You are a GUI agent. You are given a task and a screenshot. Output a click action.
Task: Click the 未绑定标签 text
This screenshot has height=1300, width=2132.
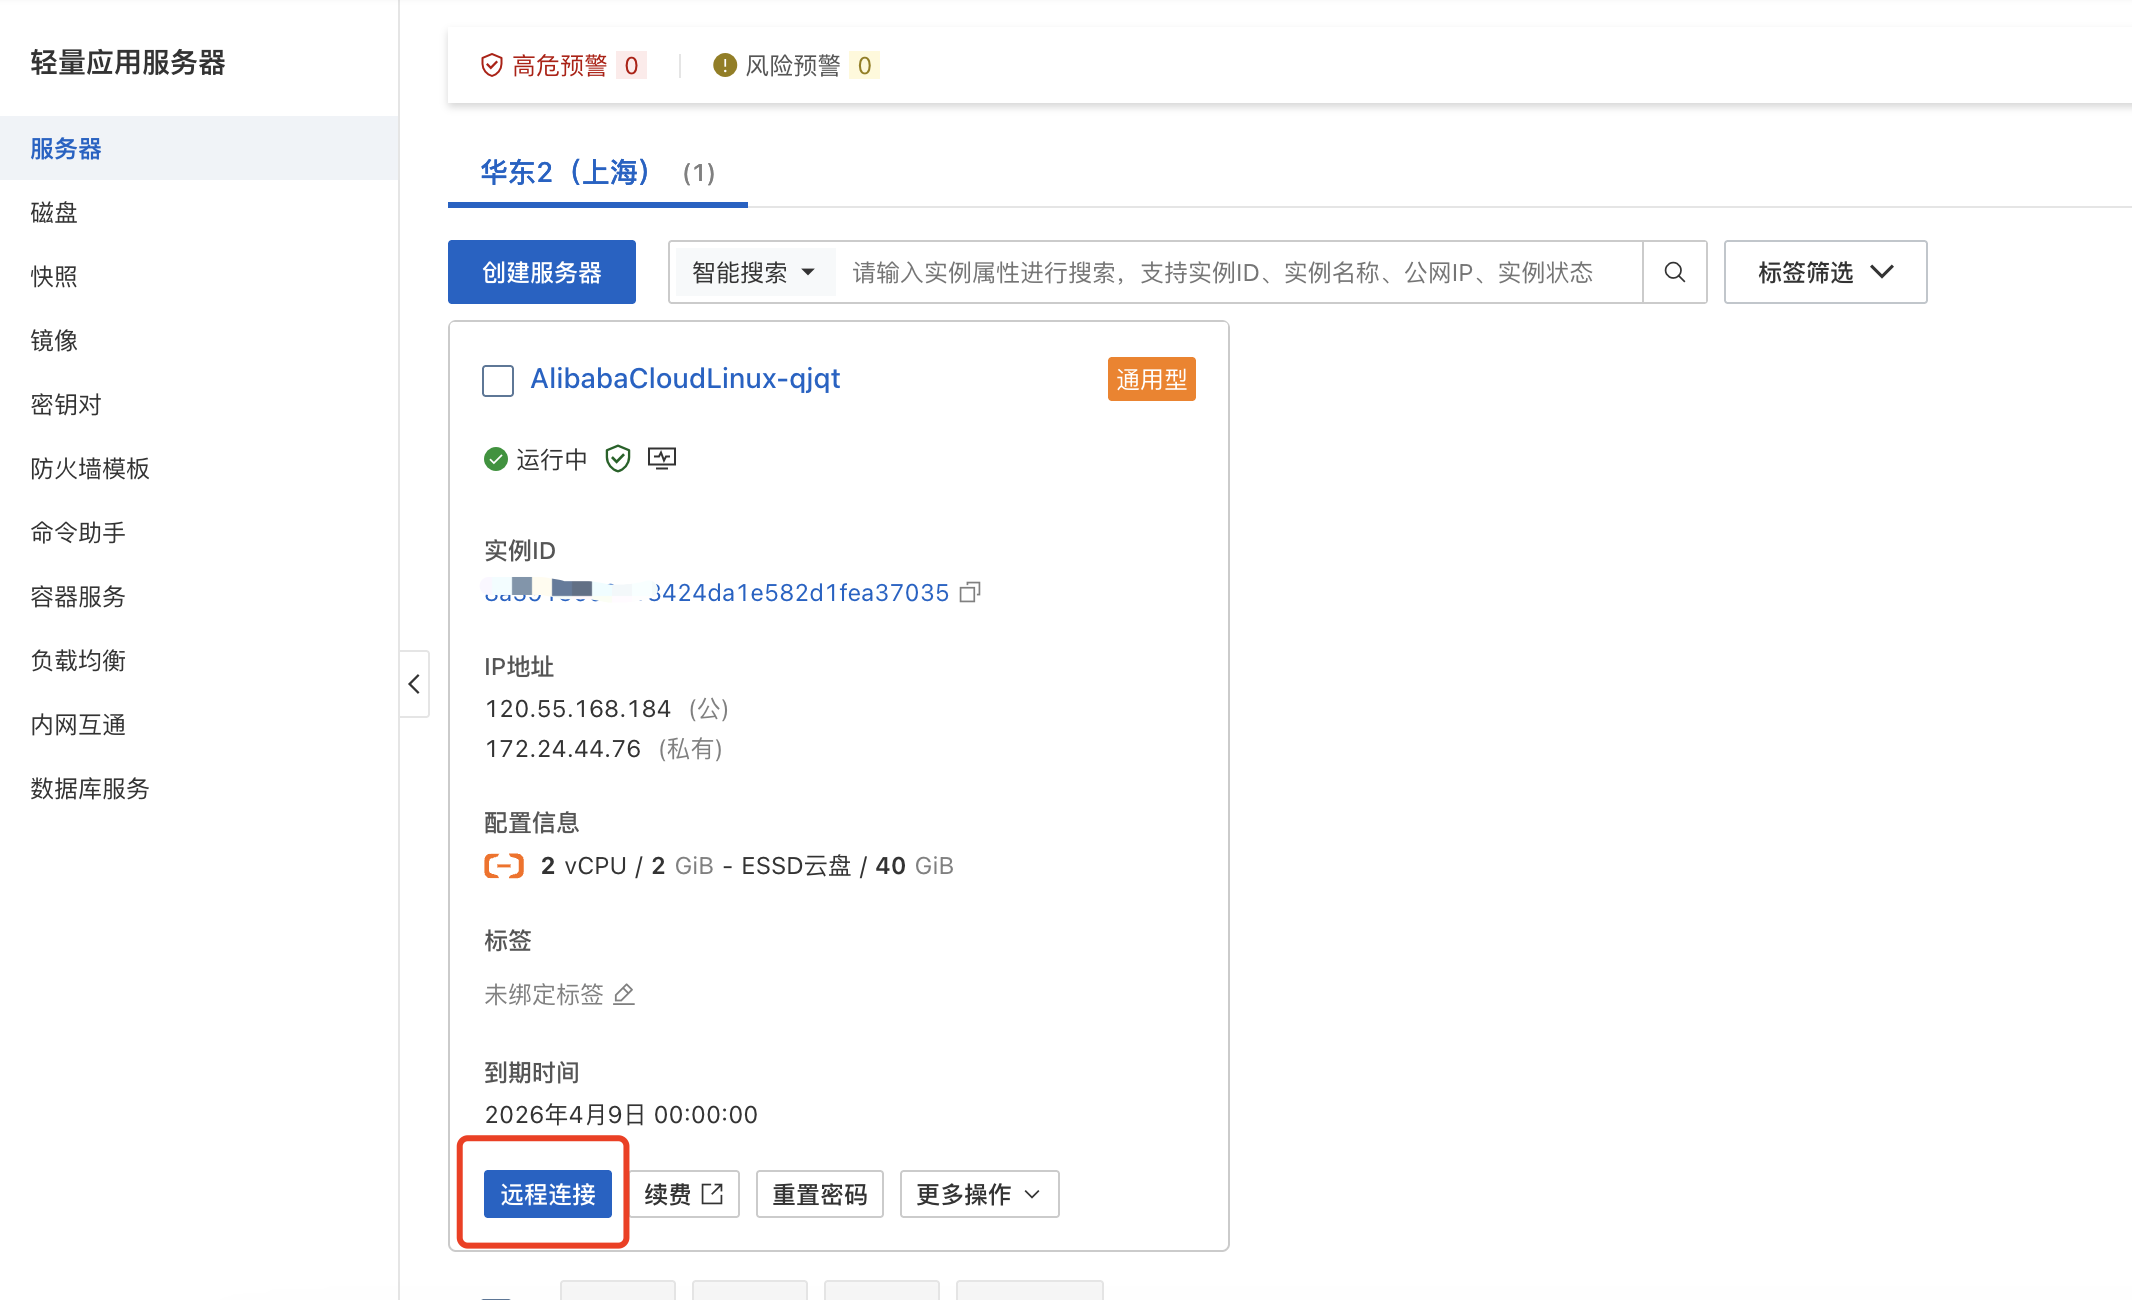[x=544, y=994]
